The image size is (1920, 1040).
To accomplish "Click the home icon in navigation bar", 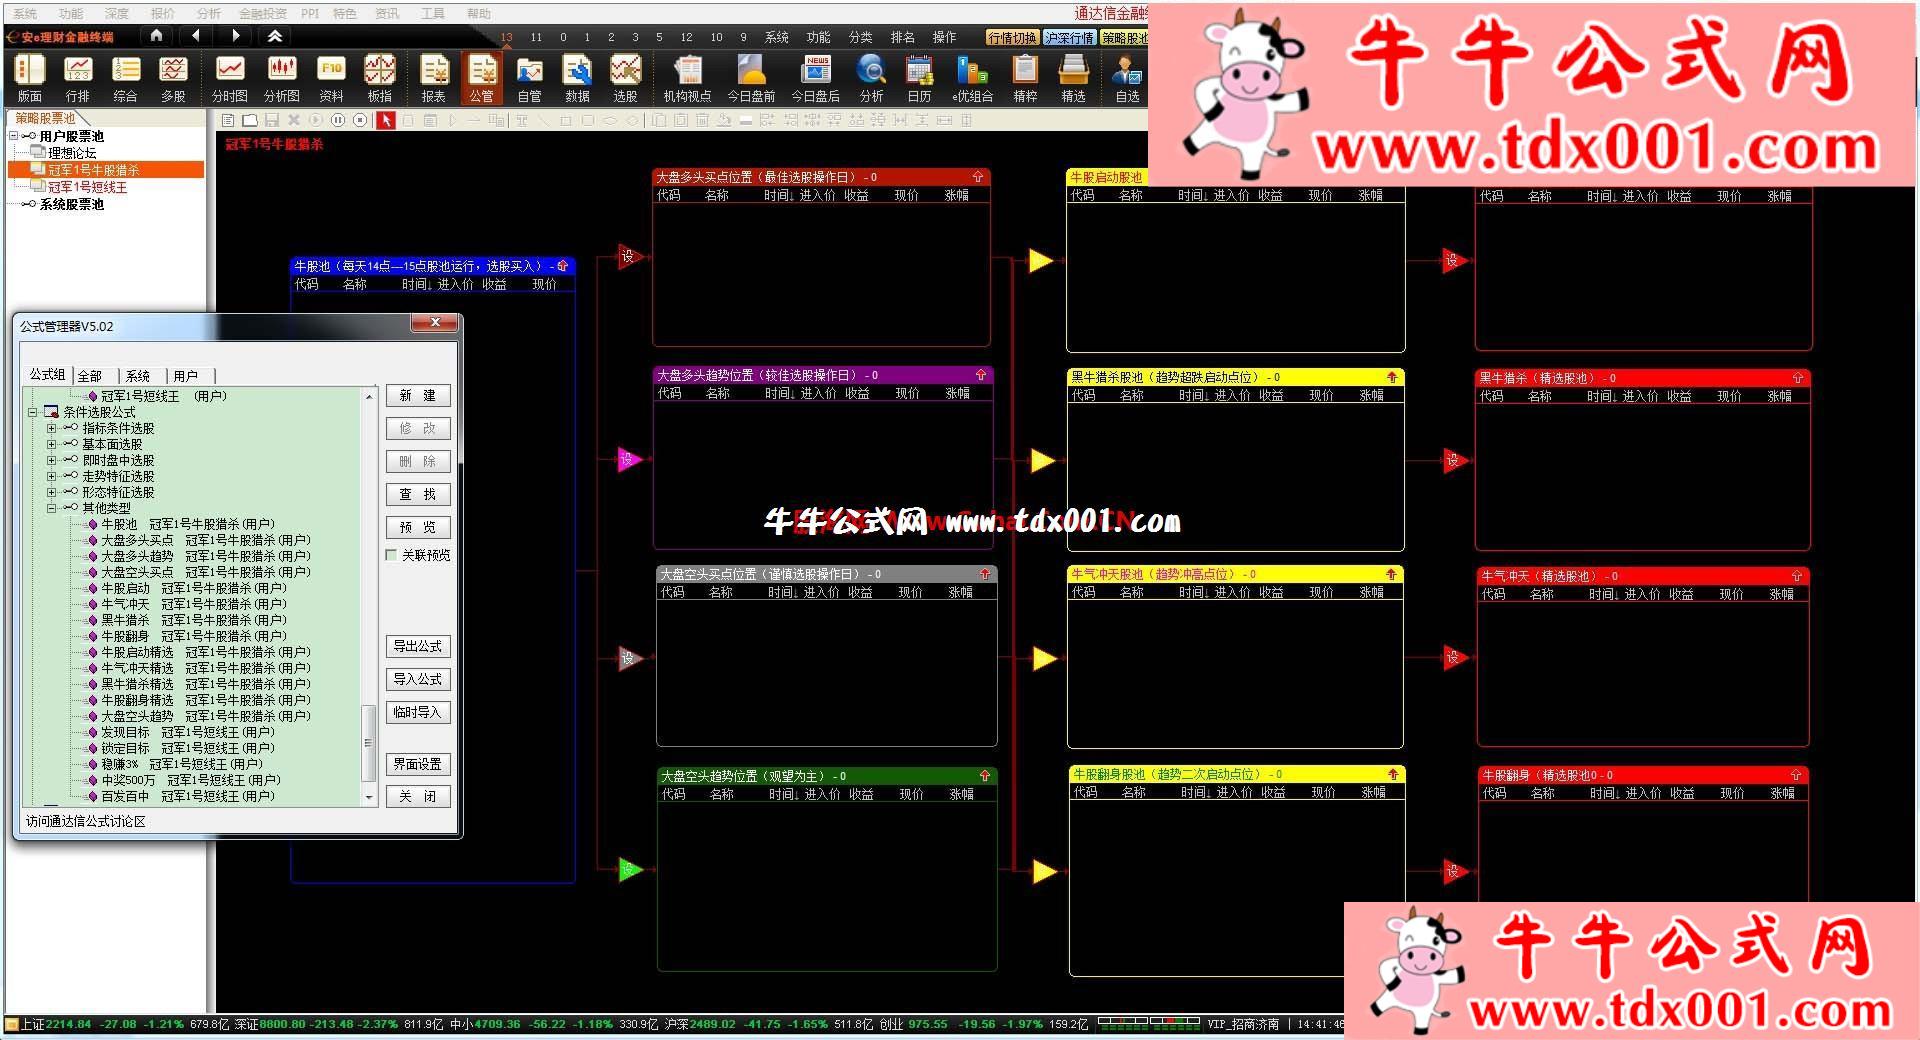I will (x=156, y=36).
